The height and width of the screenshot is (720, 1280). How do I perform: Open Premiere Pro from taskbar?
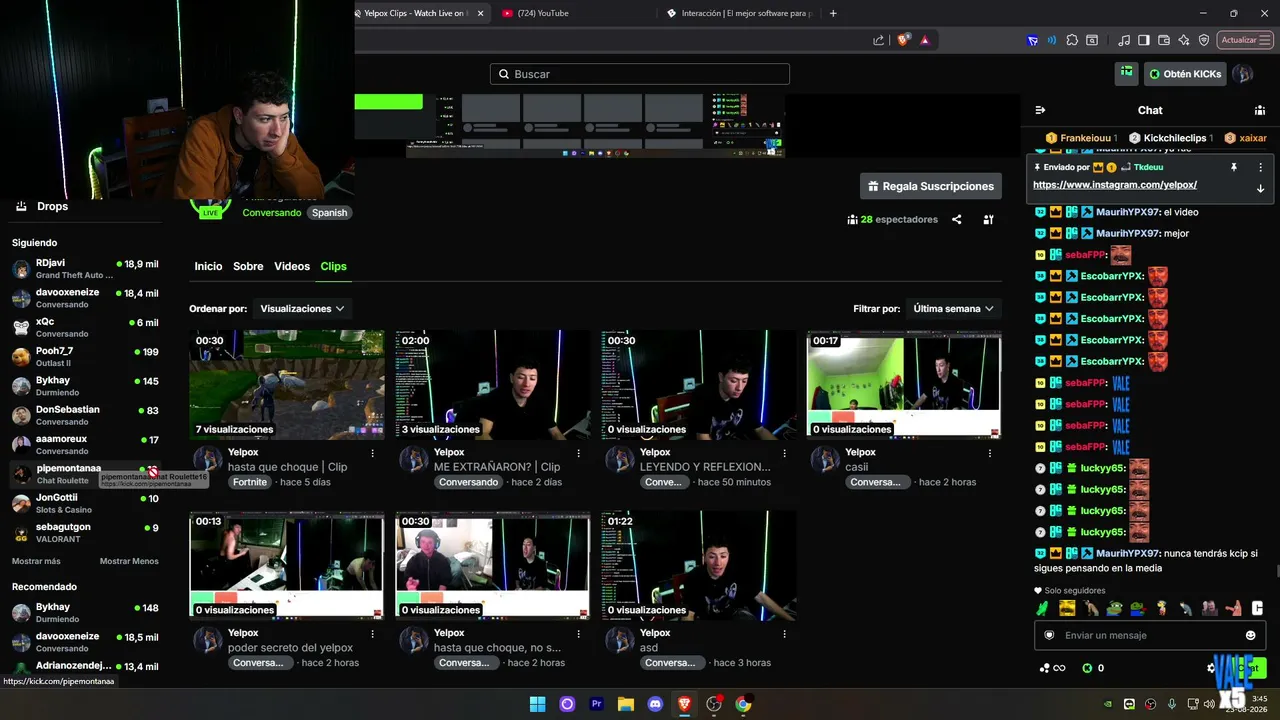click(597, 704)
